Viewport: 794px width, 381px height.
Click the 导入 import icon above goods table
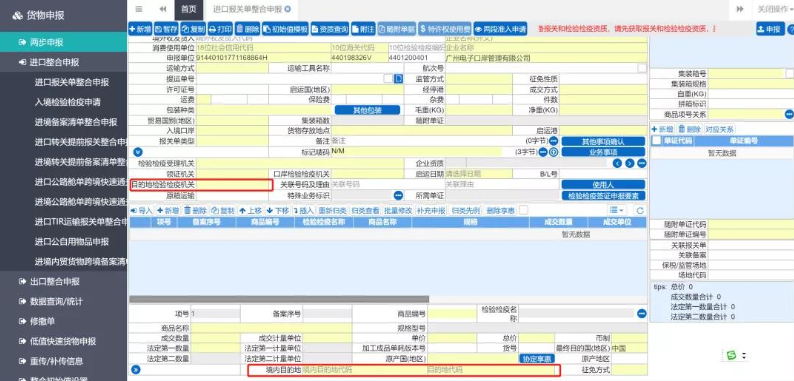pyautogui.click(x=142, y=210)
